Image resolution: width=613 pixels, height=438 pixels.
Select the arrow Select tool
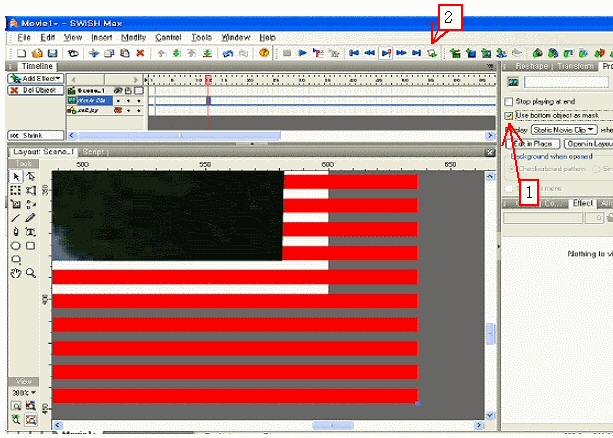[x=16, y=177]
